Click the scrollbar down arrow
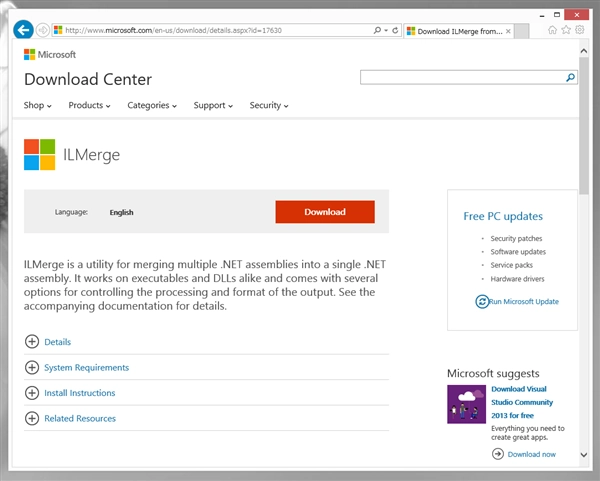Screen dimensions: 600x481 584,455
